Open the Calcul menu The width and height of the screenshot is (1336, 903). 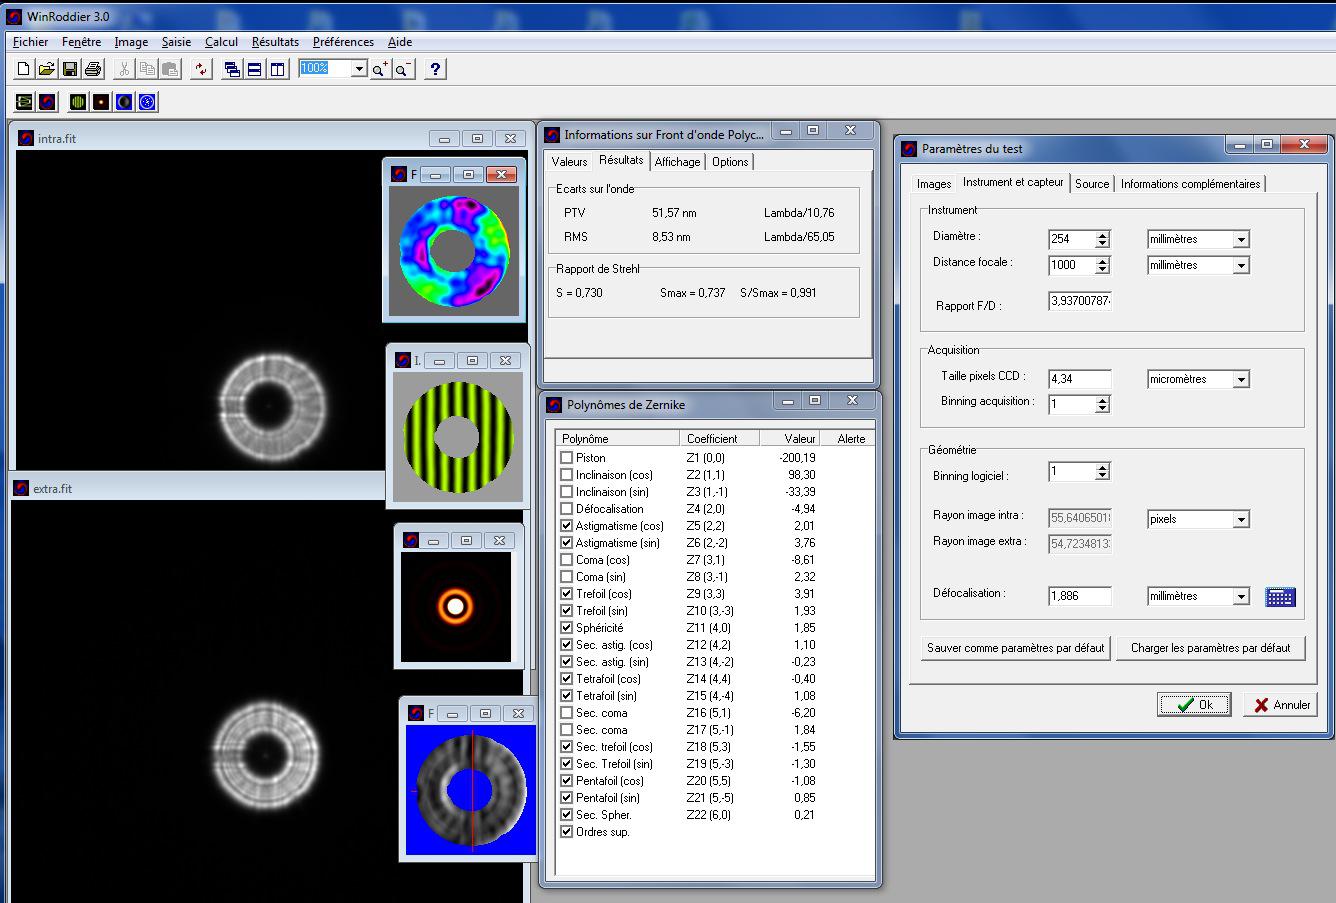pyautogui.click(x=221, y=42)
